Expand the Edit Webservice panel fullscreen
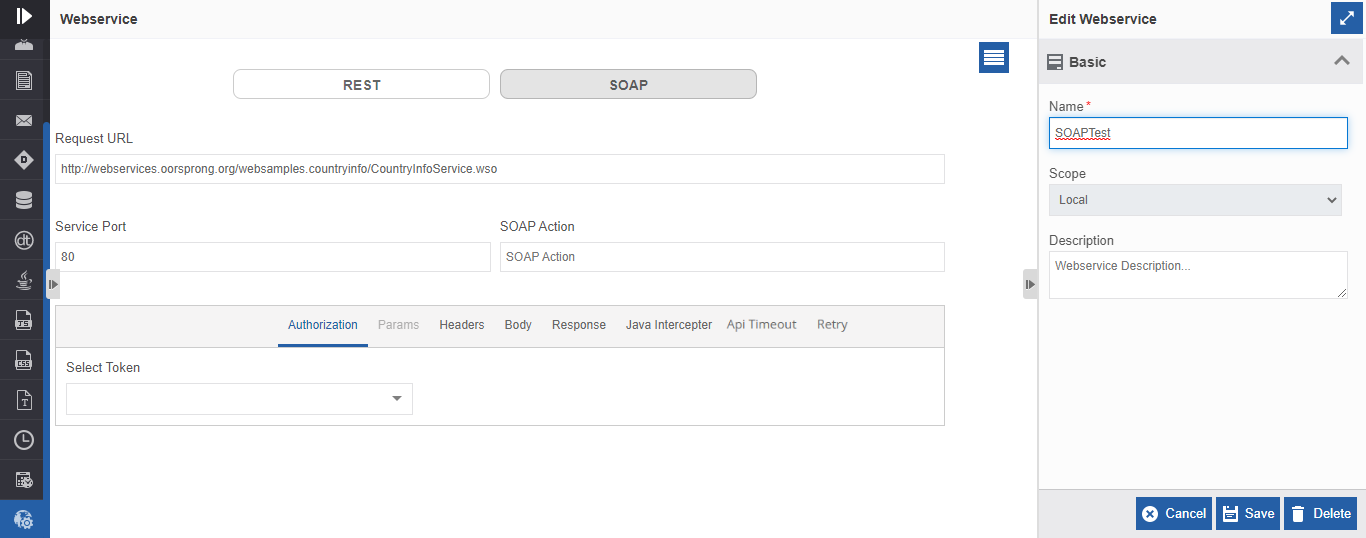The height and width of the screenshot is (538, 1366). [x=1346, y=18]
